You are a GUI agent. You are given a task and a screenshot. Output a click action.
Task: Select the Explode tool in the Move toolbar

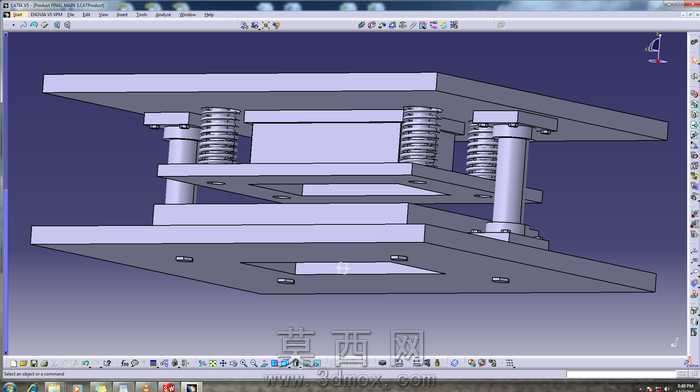[x=266, y=25]
